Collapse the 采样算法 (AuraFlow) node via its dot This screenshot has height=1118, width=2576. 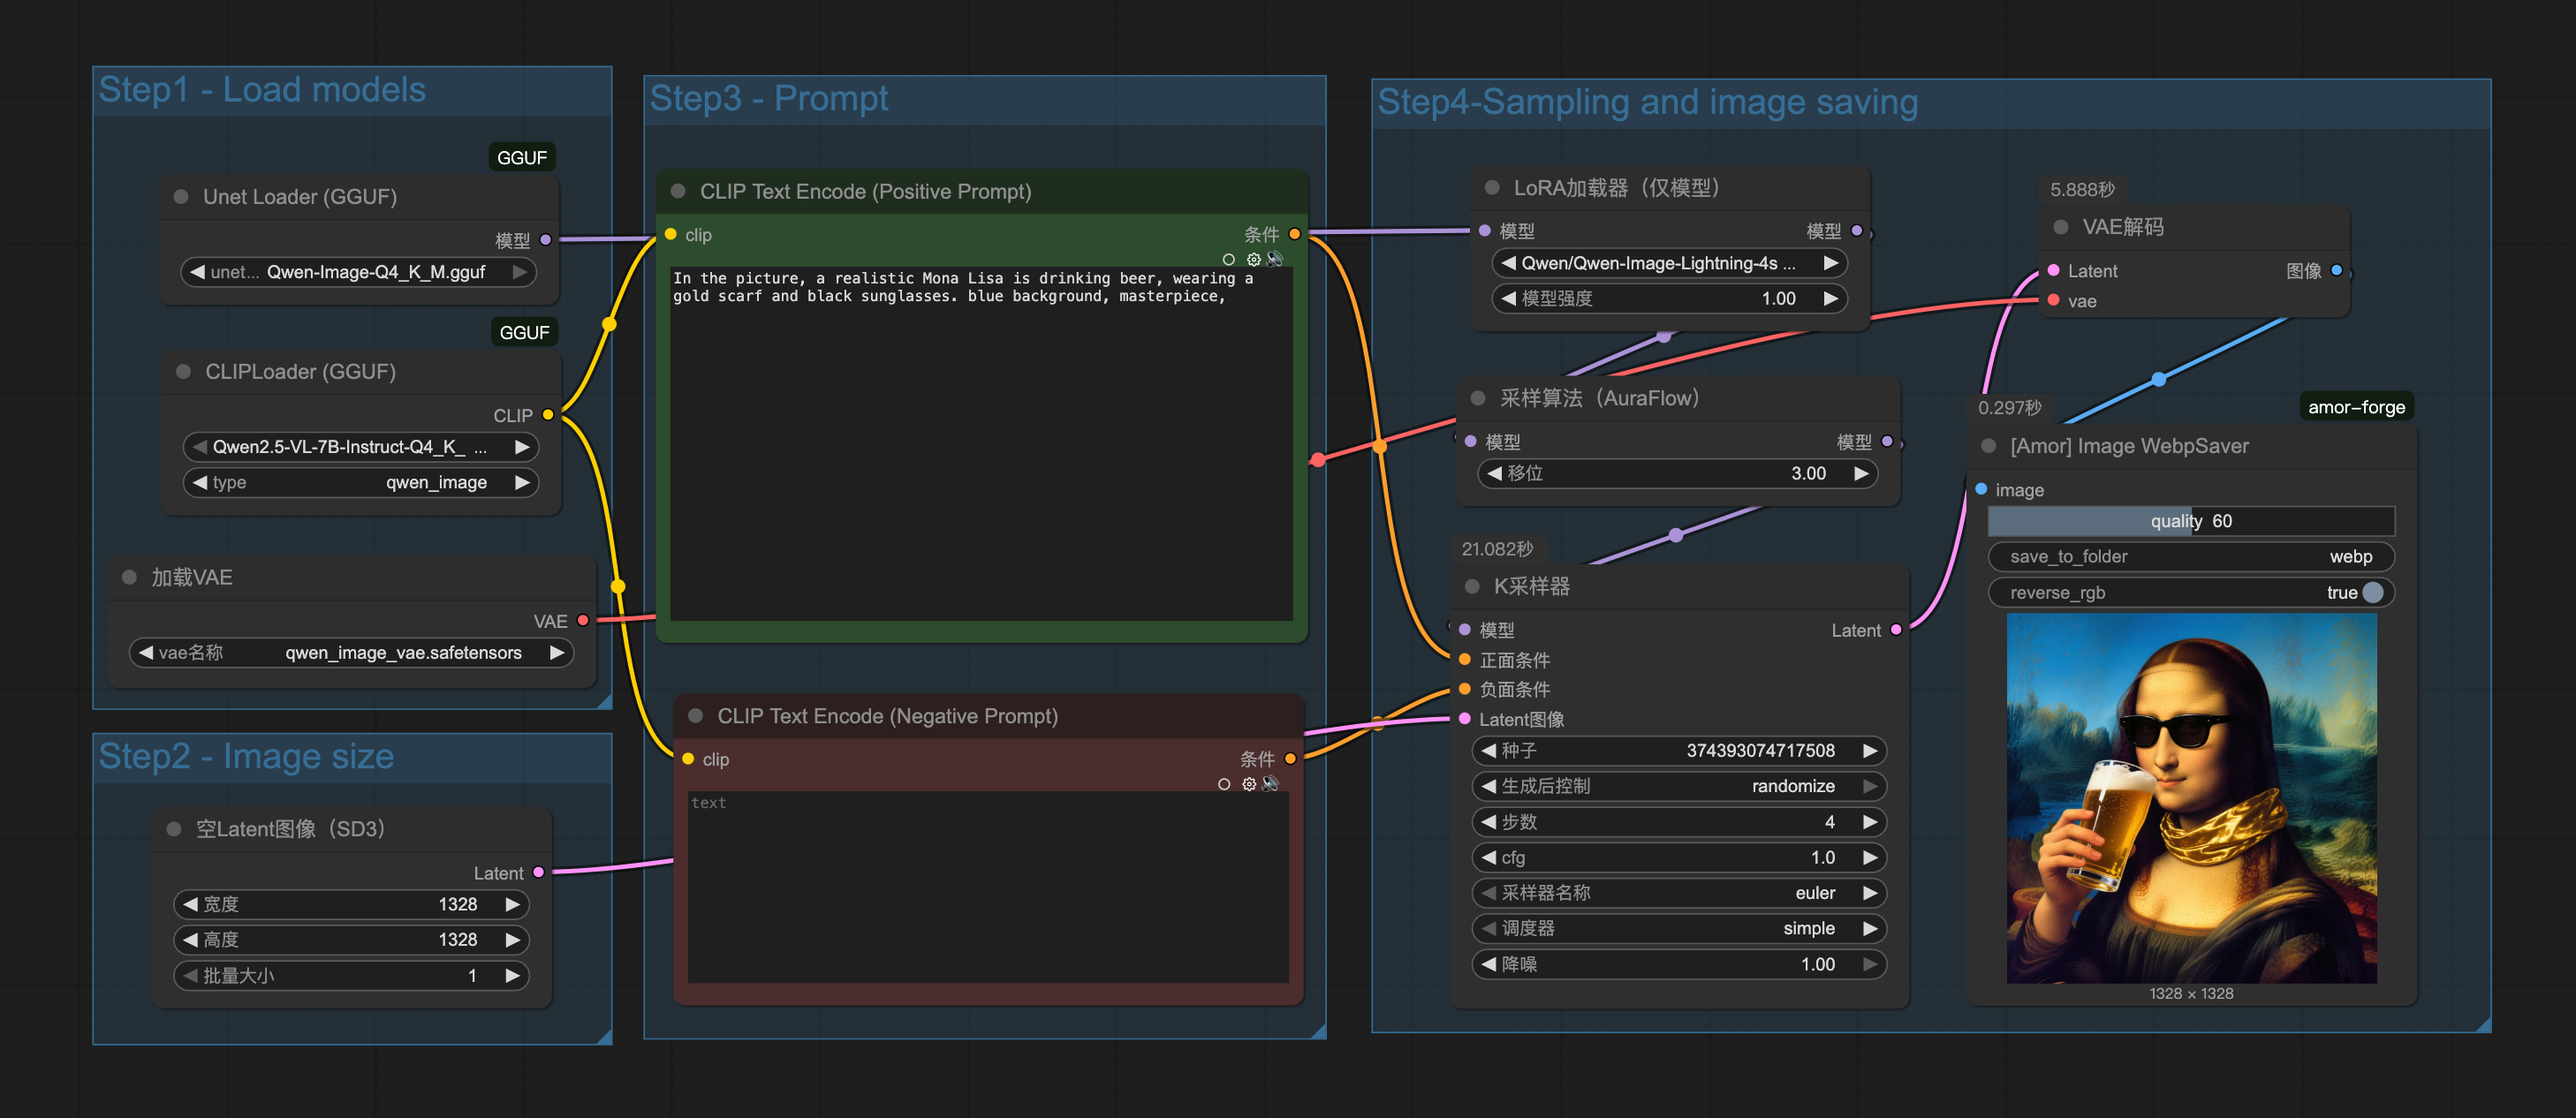[1478, 398]
